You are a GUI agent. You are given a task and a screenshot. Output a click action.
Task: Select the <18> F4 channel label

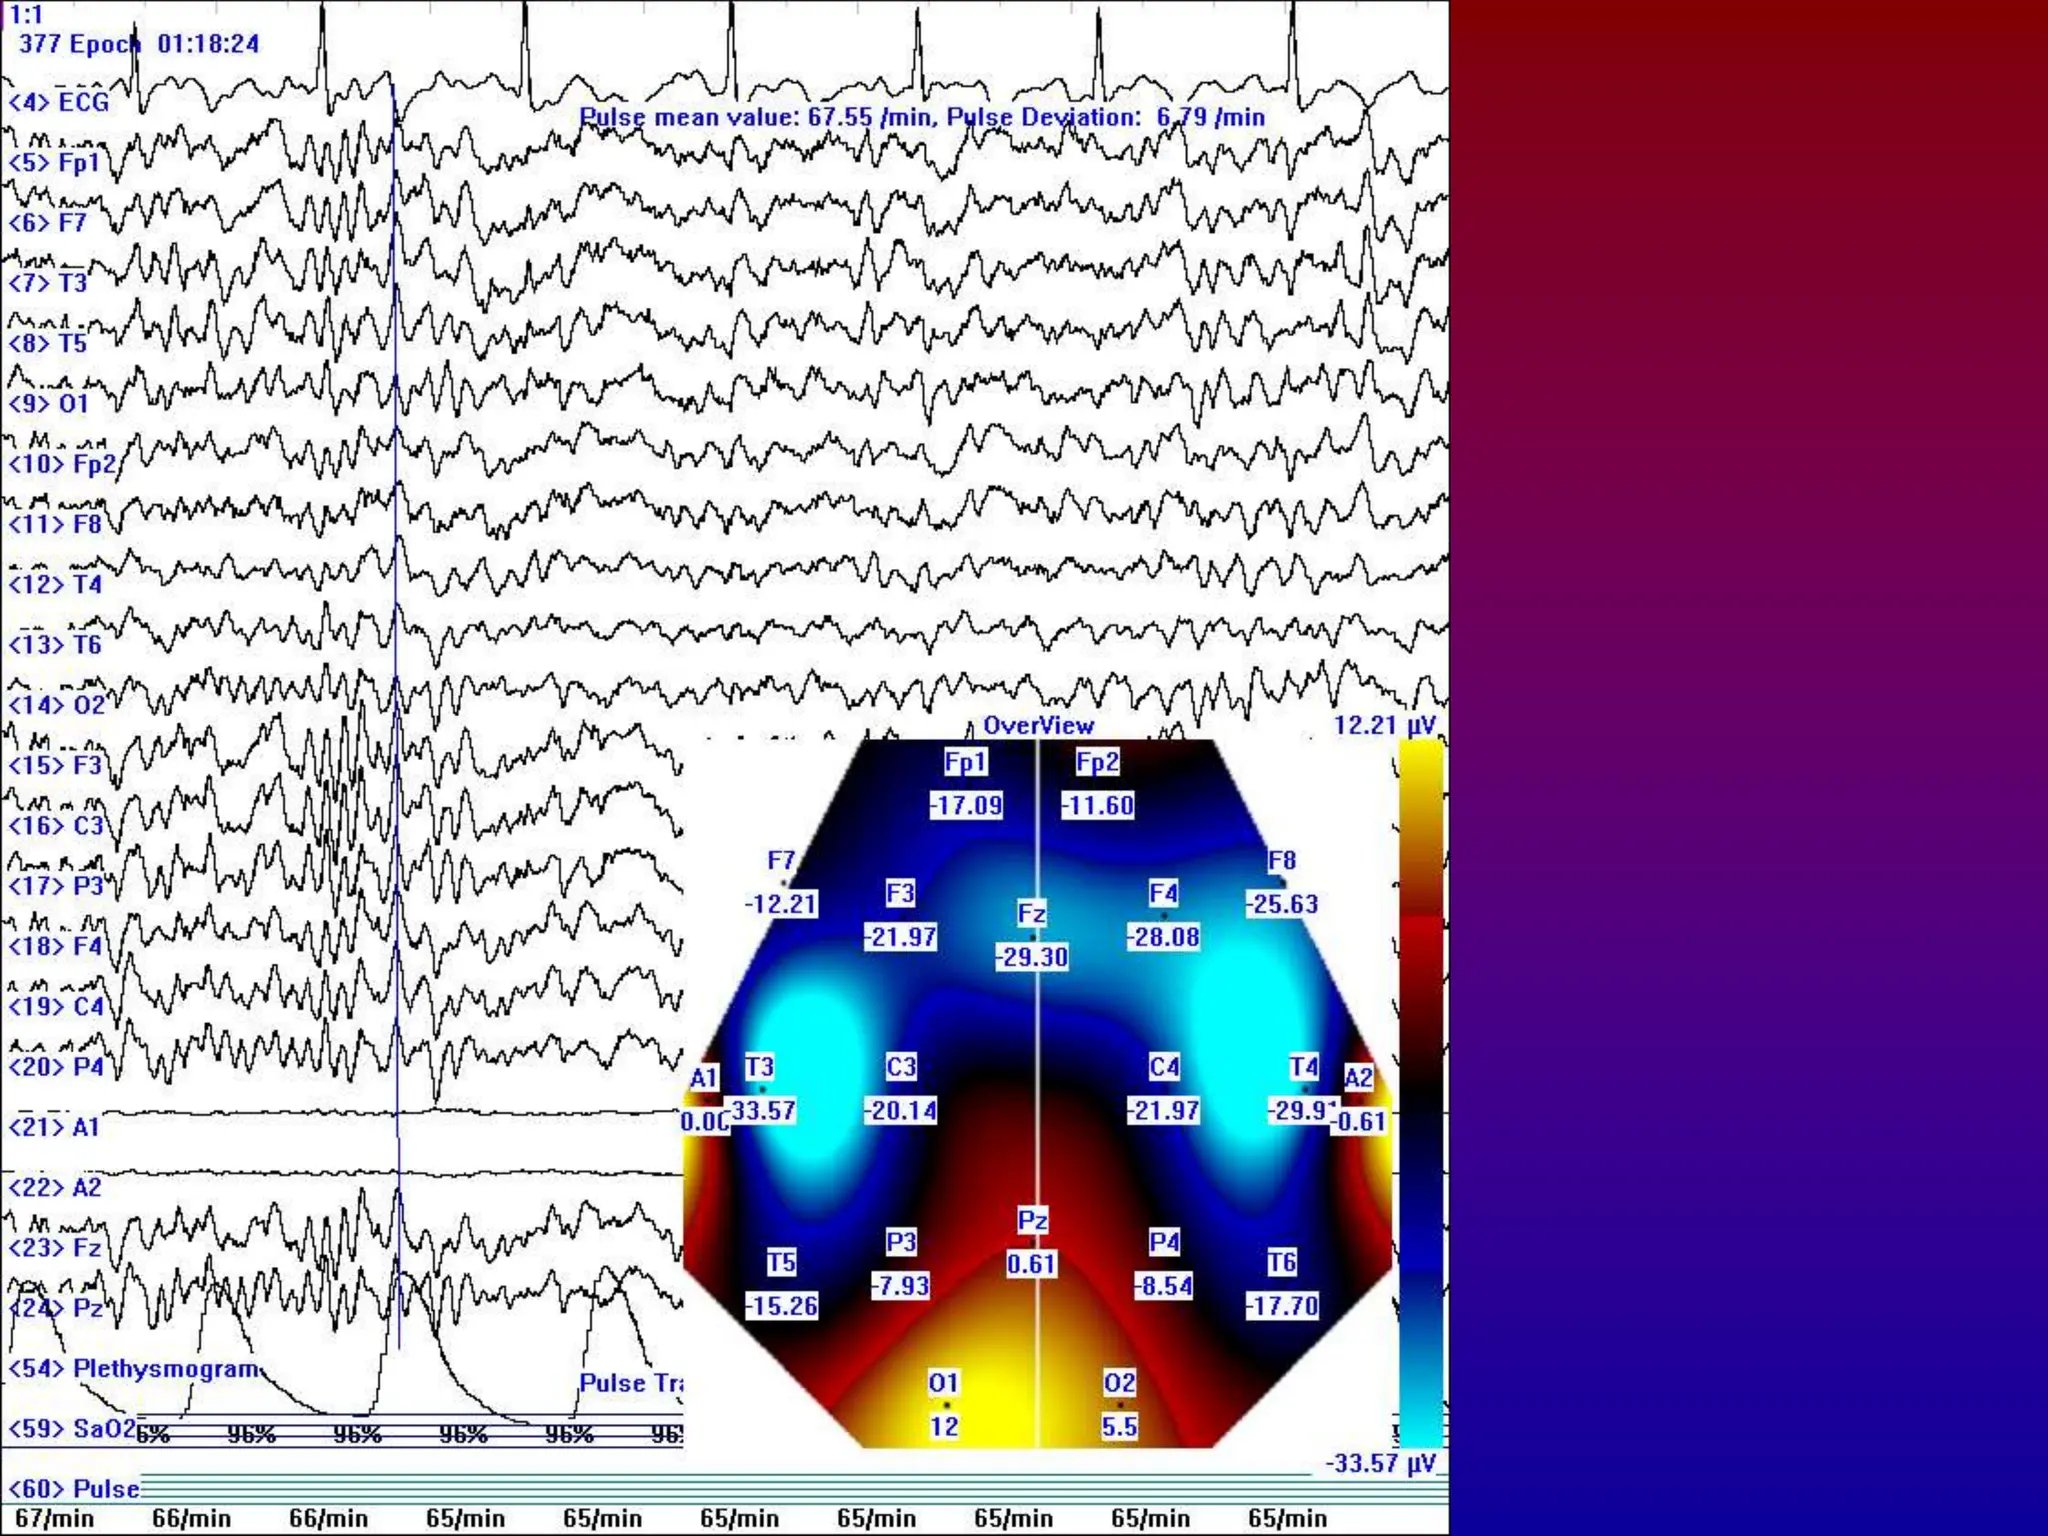click(56, 946)
